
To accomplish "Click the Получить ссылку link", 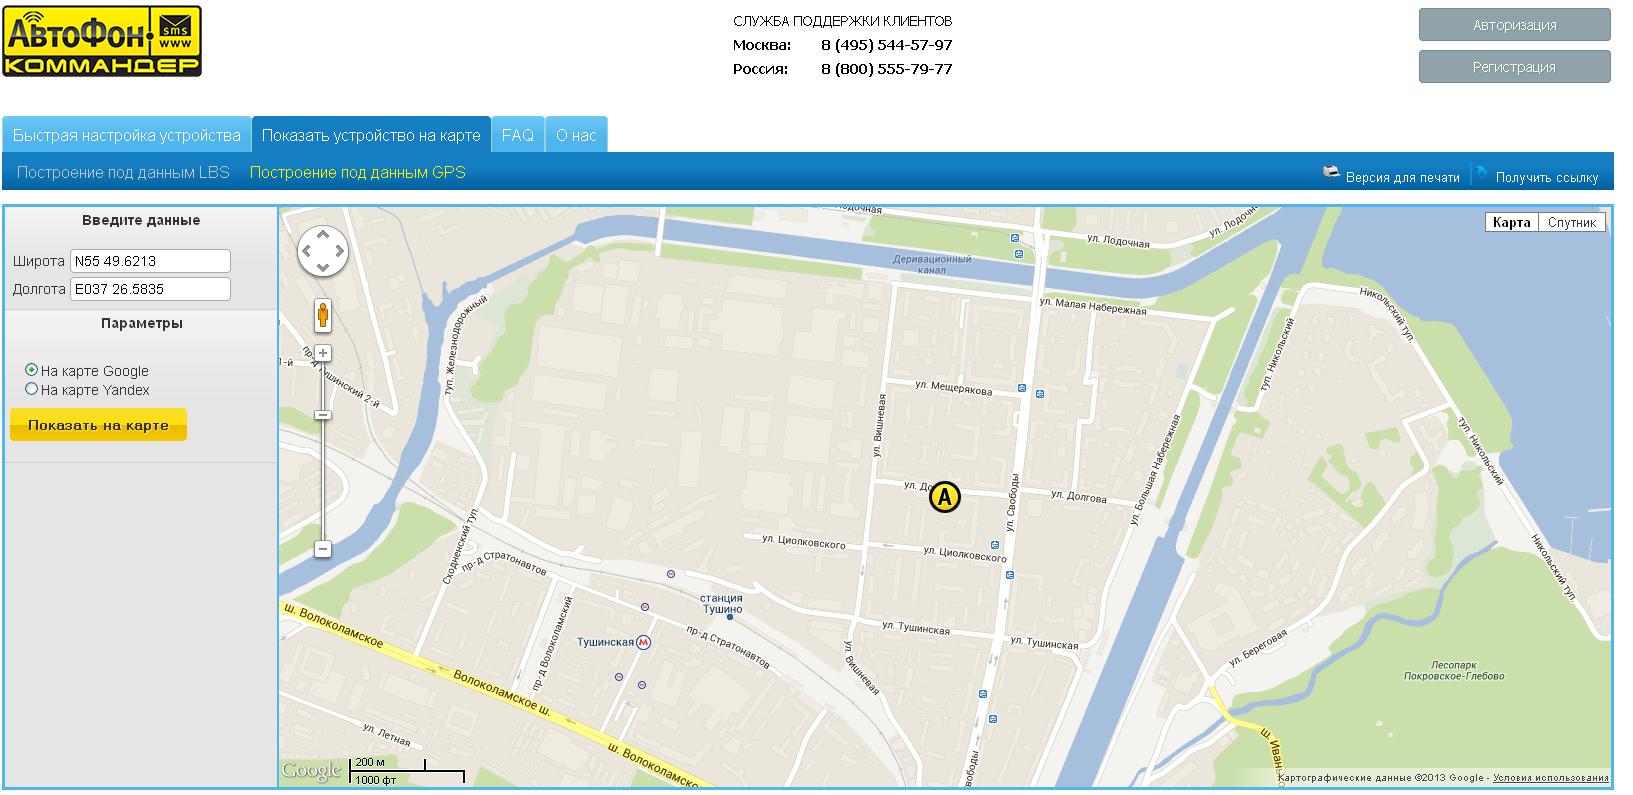I will [x=1546, y=177].
